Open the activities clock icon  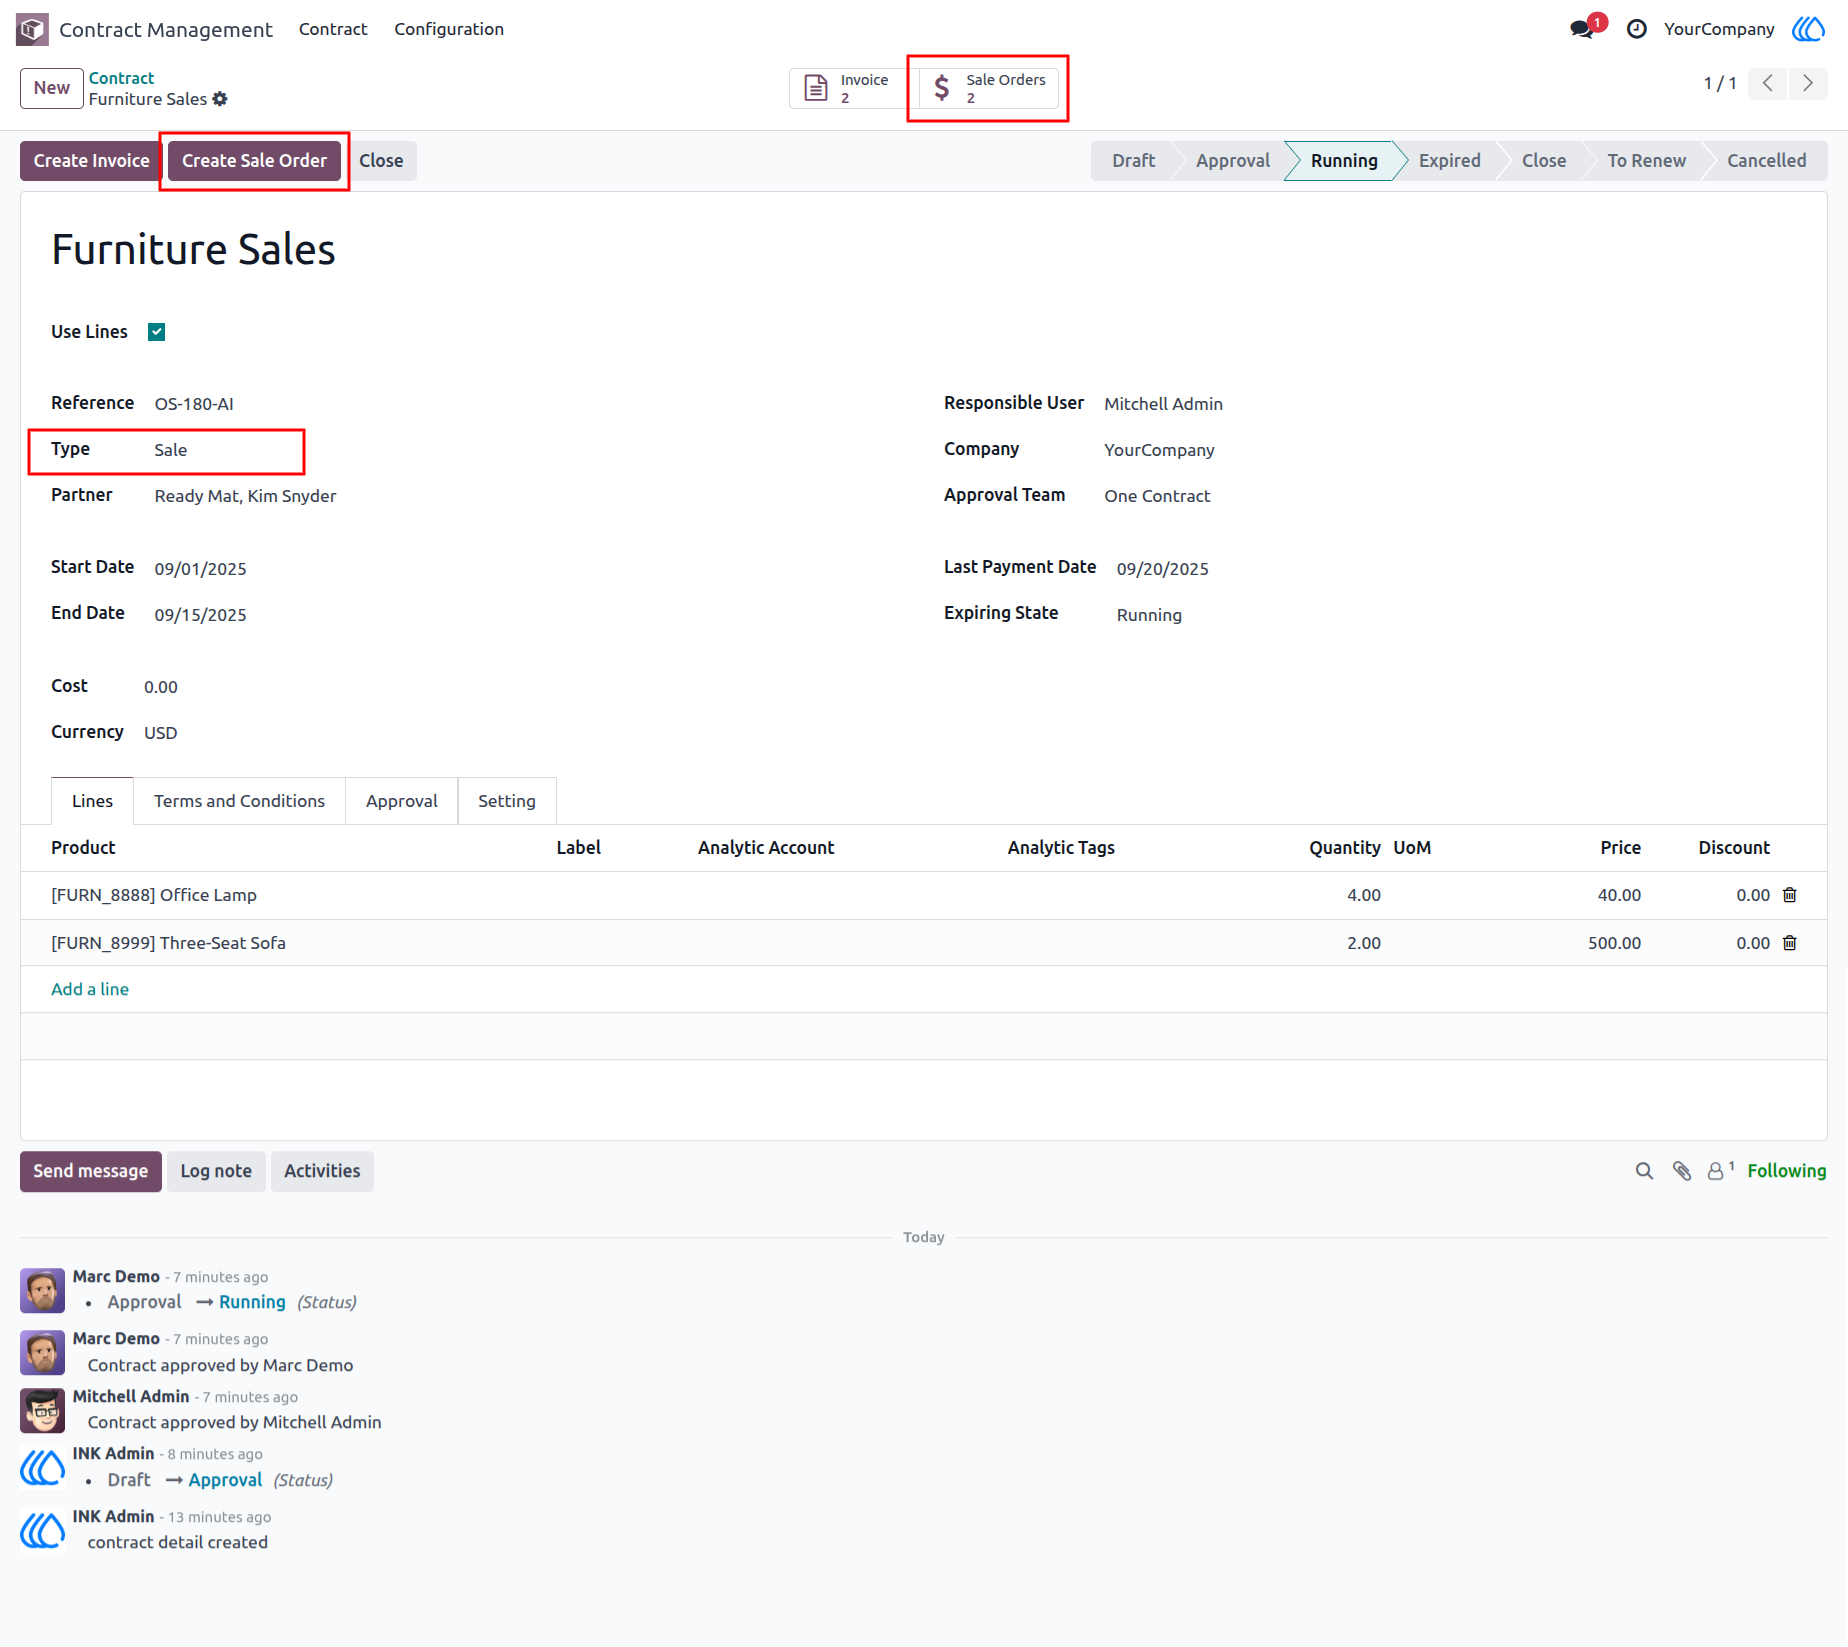[x=1637, y=29]
